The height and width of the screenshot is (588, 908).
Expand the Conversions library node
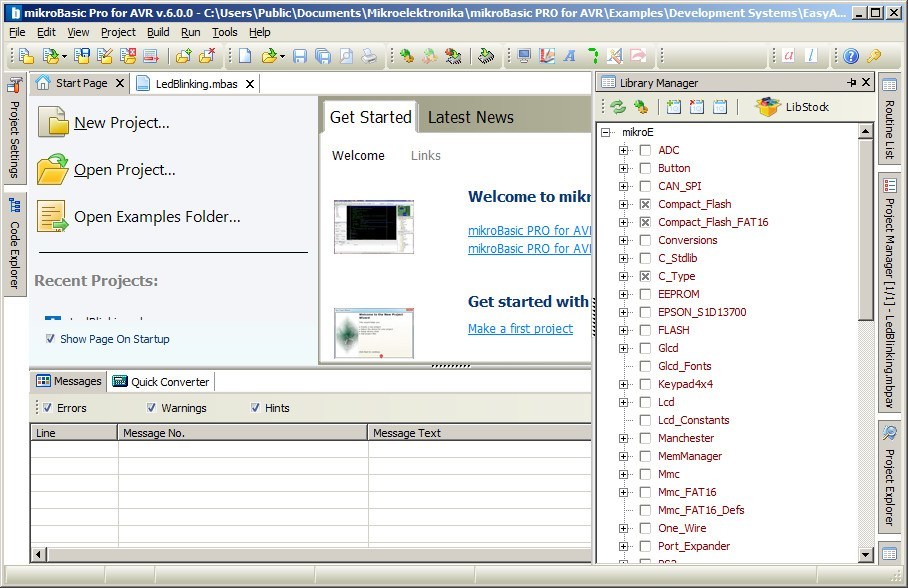point(623,240)
